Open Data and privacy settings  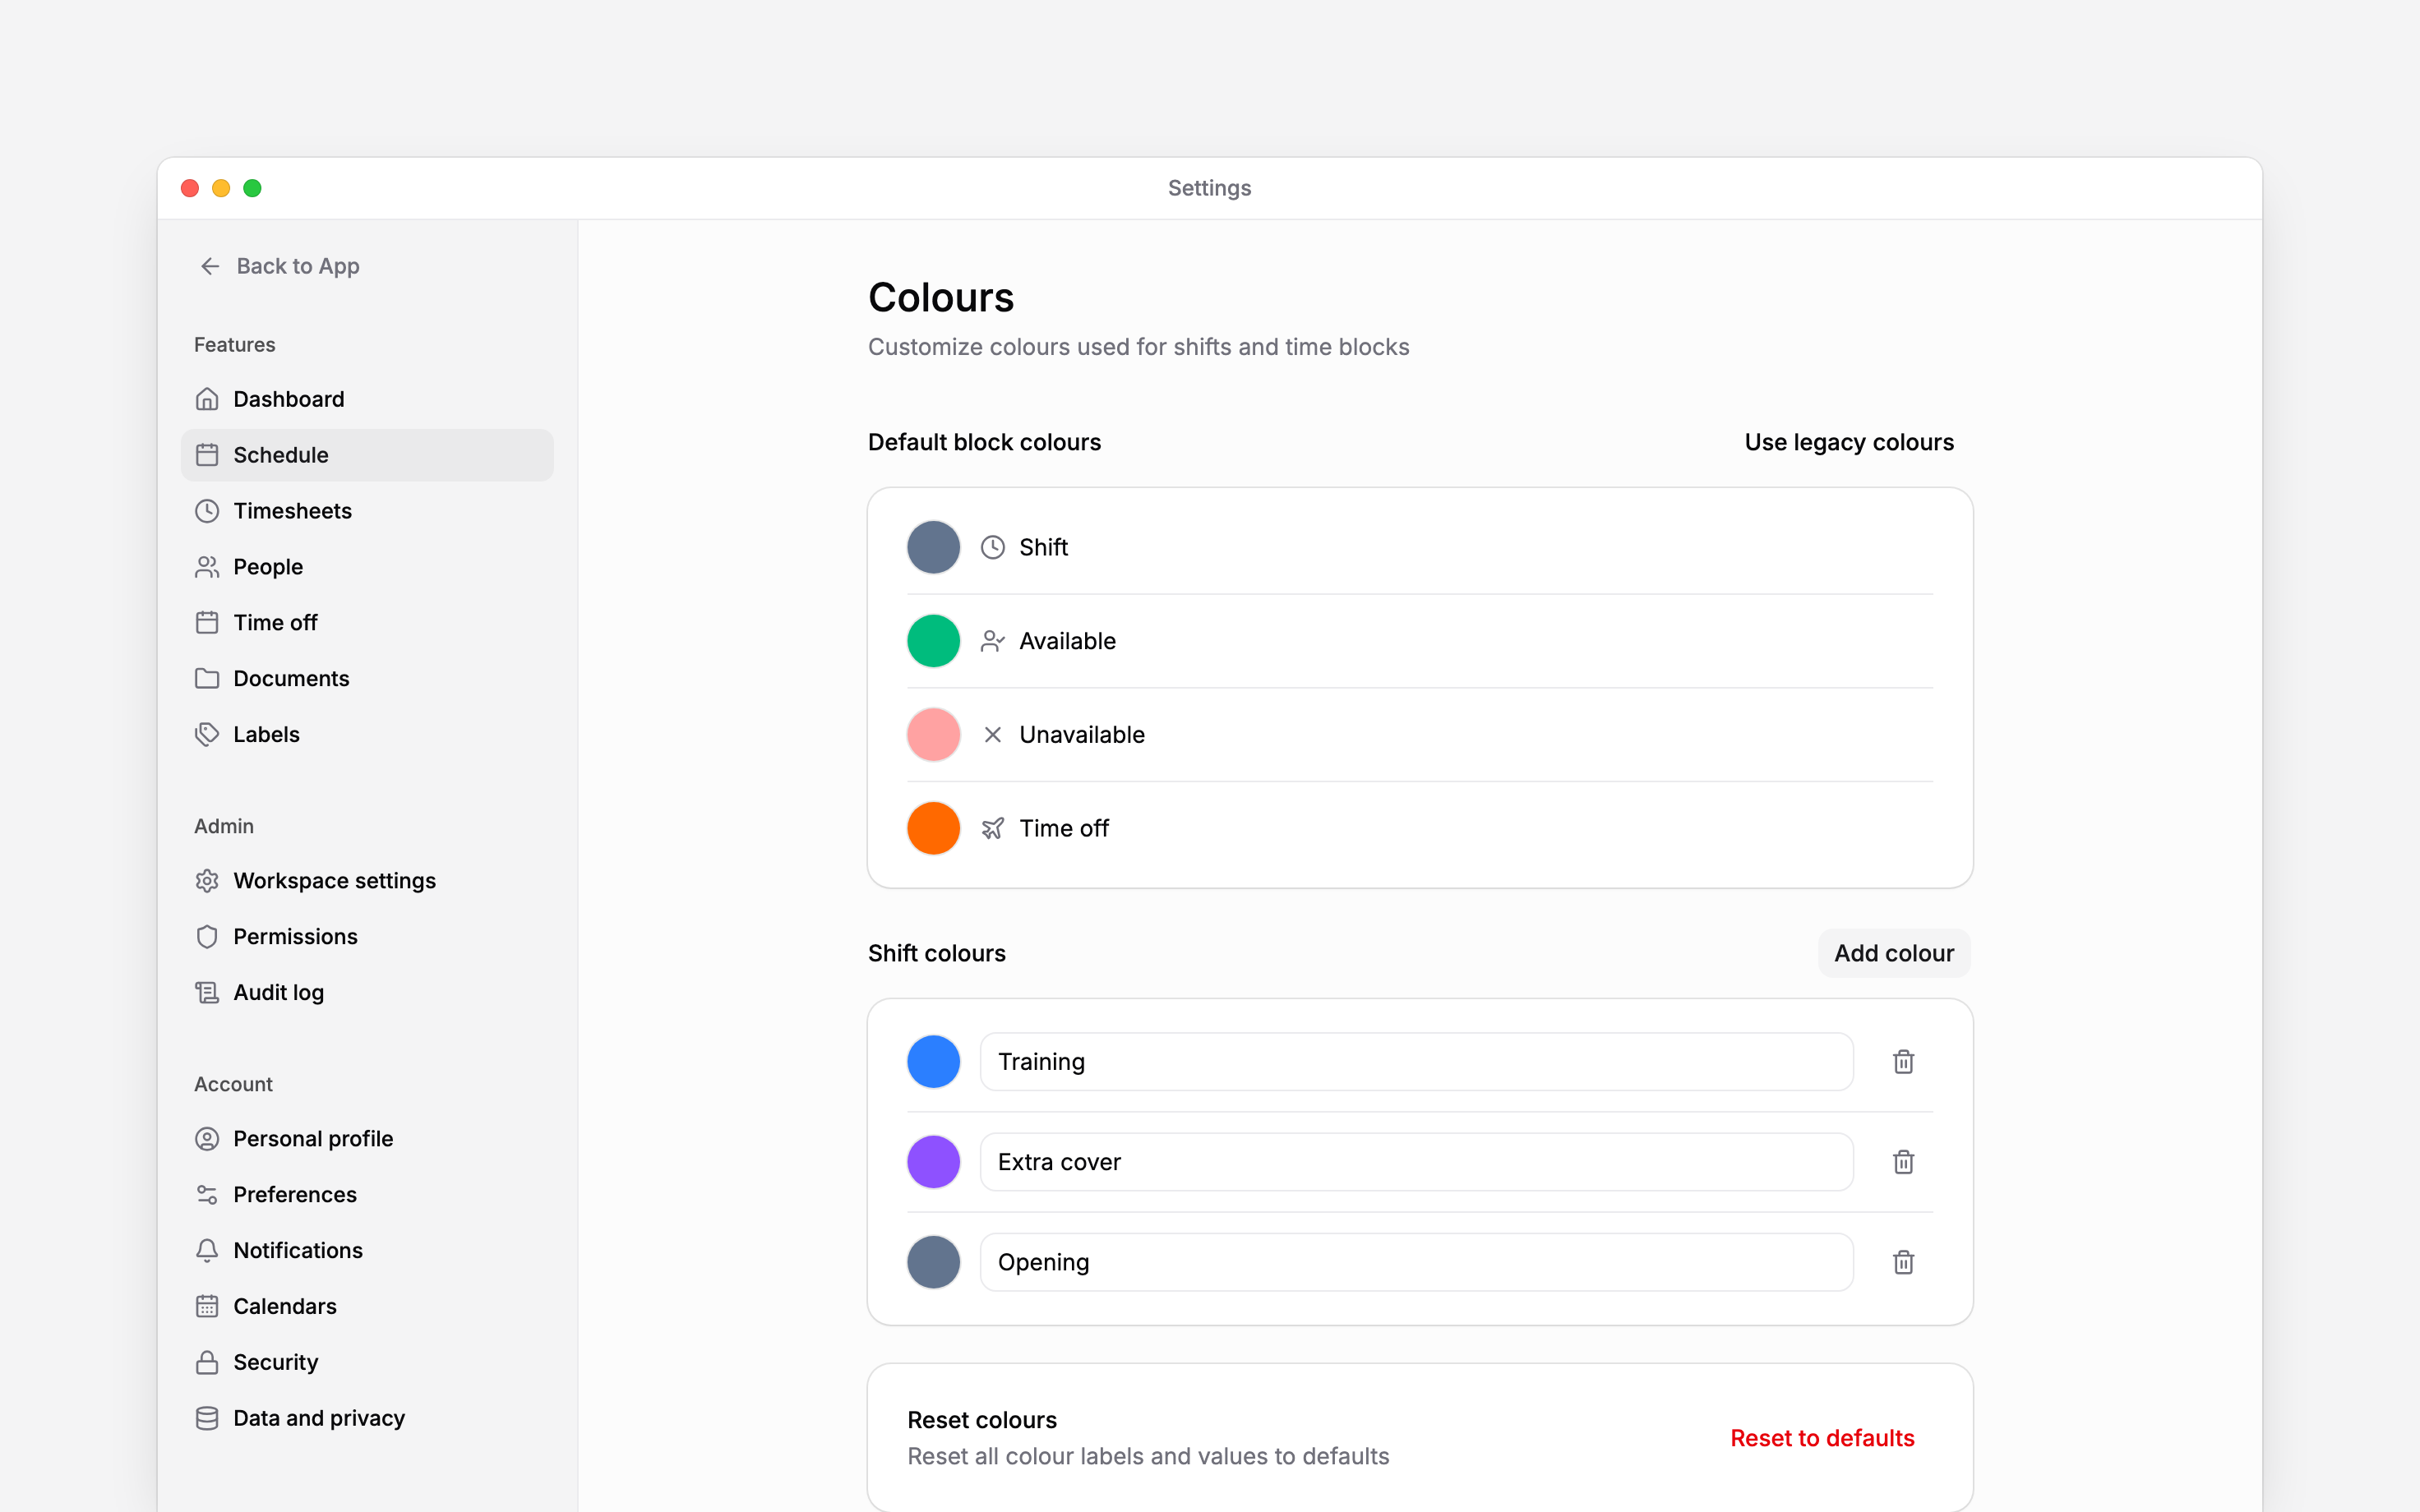[x=367, y=1419]
